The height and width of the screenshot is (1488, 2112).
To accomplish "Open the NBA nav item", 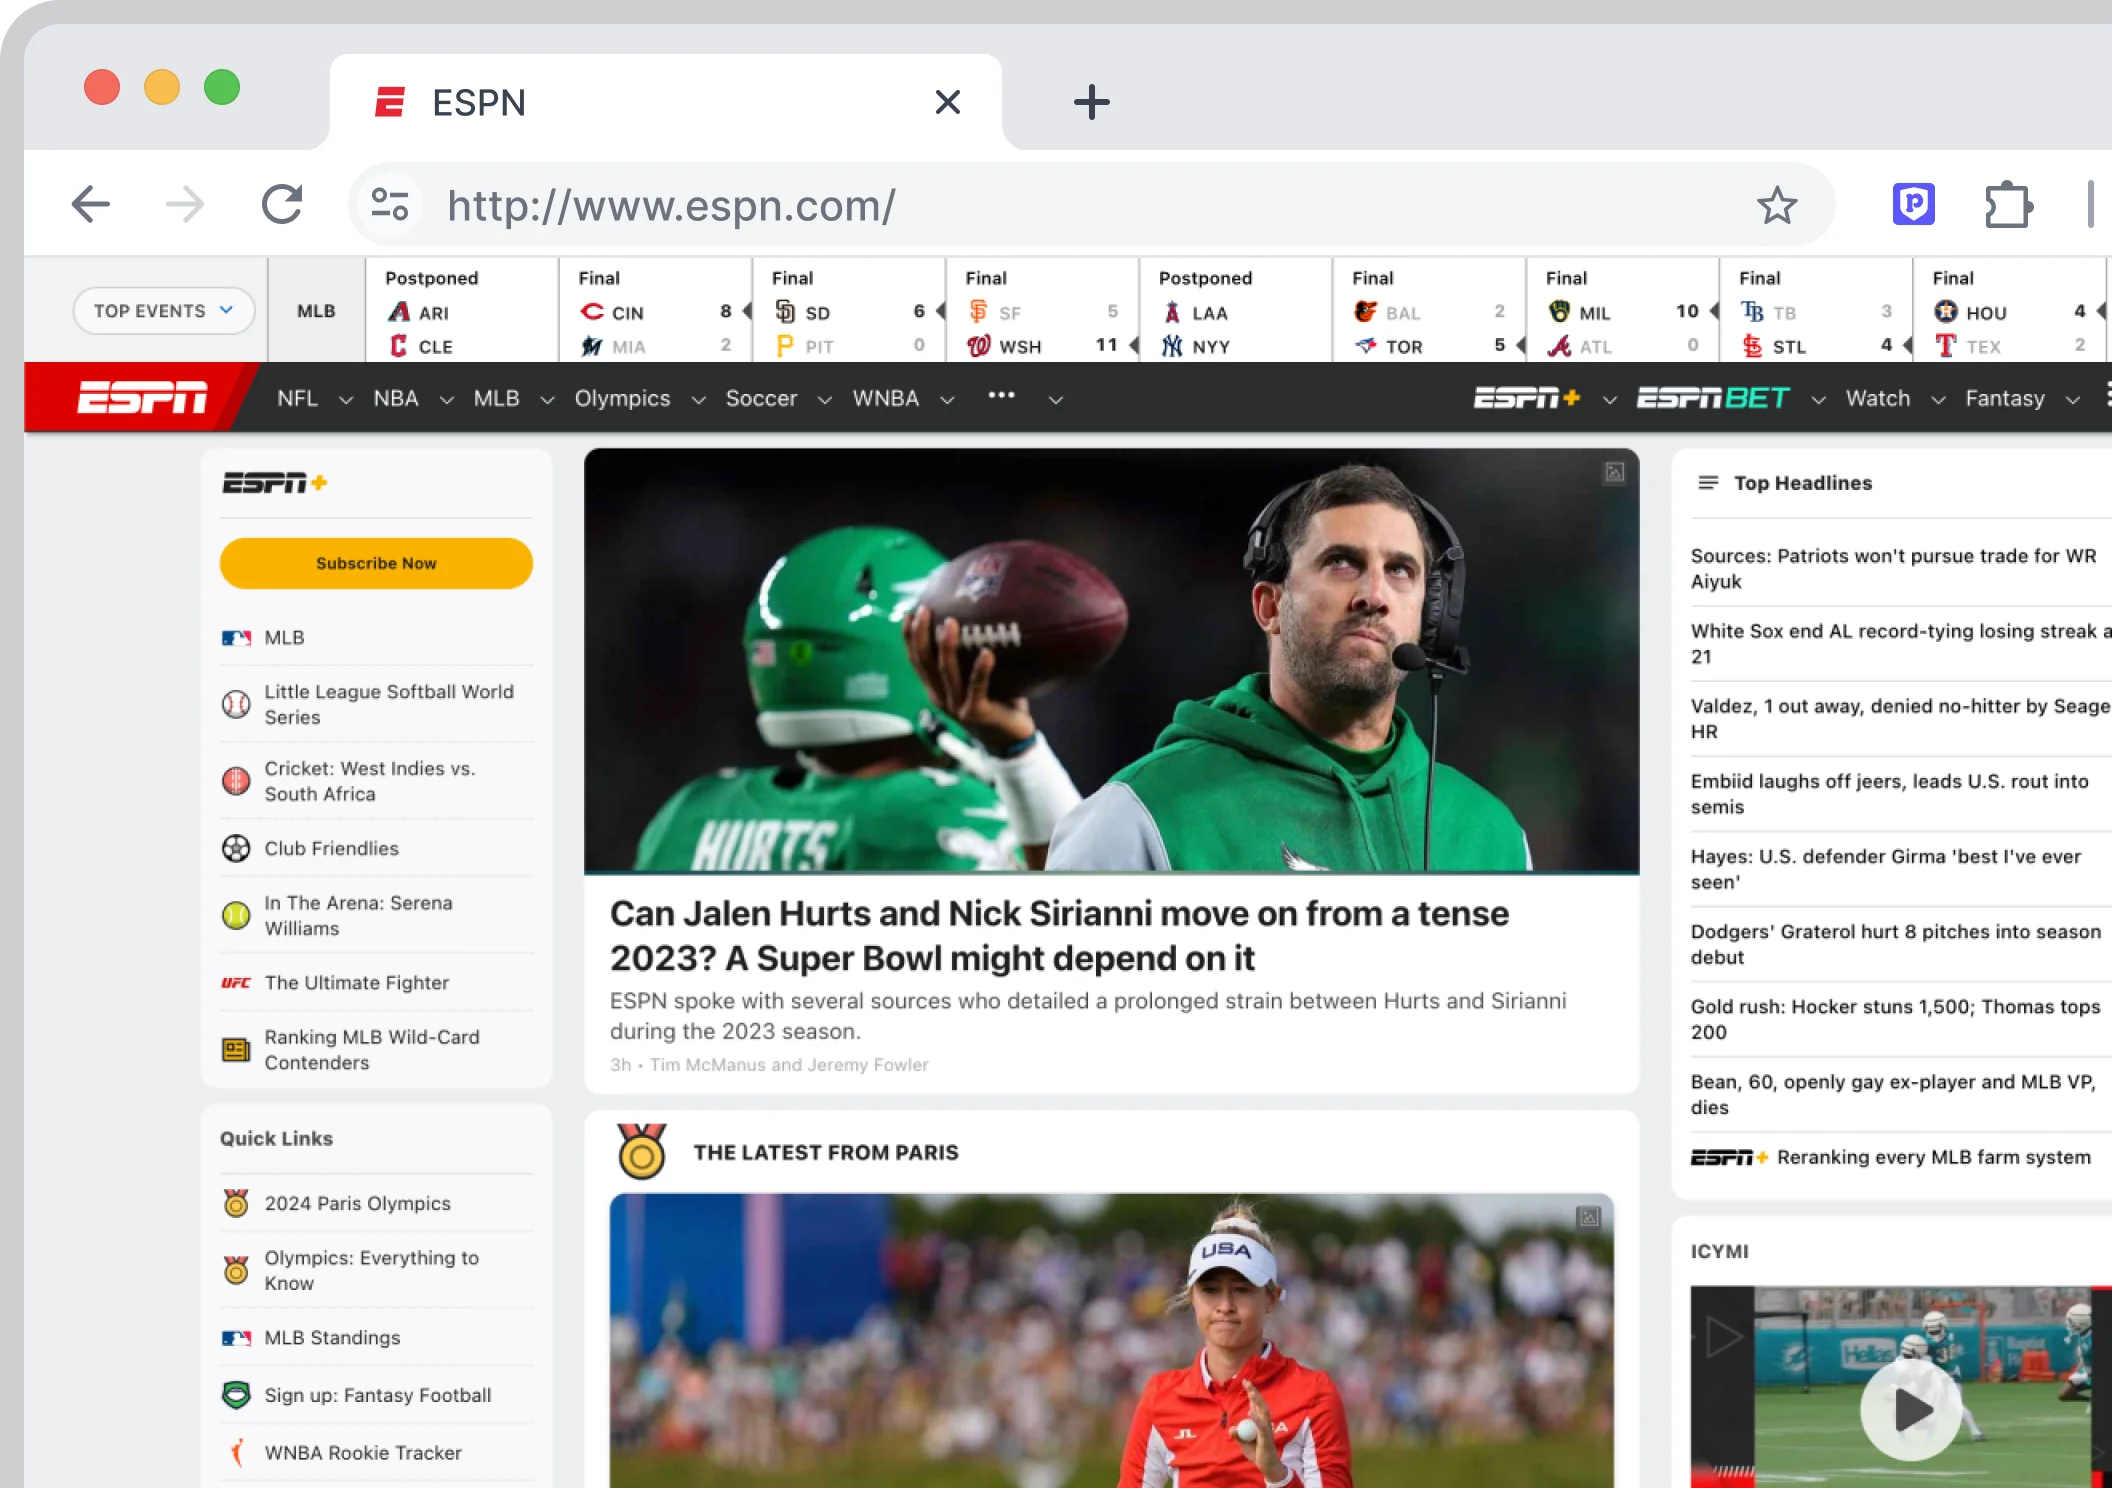I will pyautogui.click(x=396, y=398).
